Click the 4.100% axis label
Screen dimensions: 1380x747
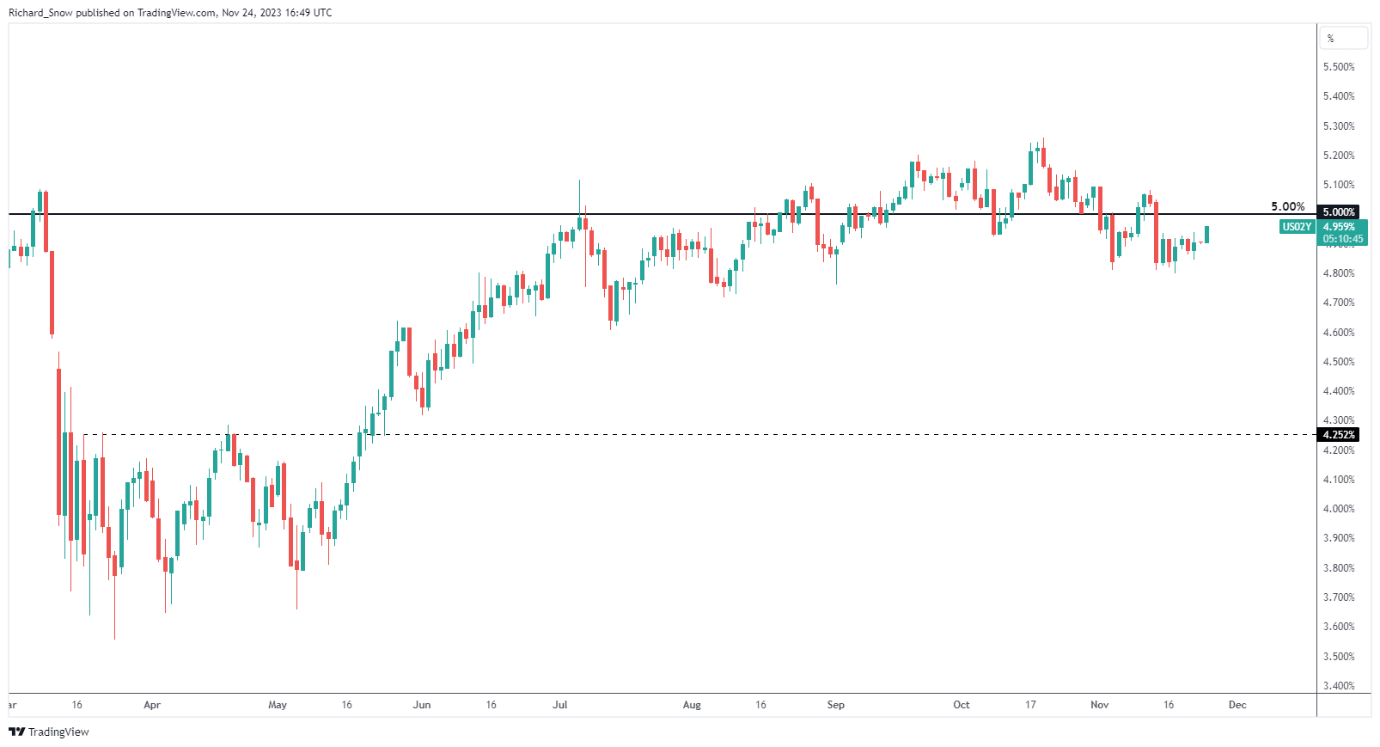pos(1339,479)
